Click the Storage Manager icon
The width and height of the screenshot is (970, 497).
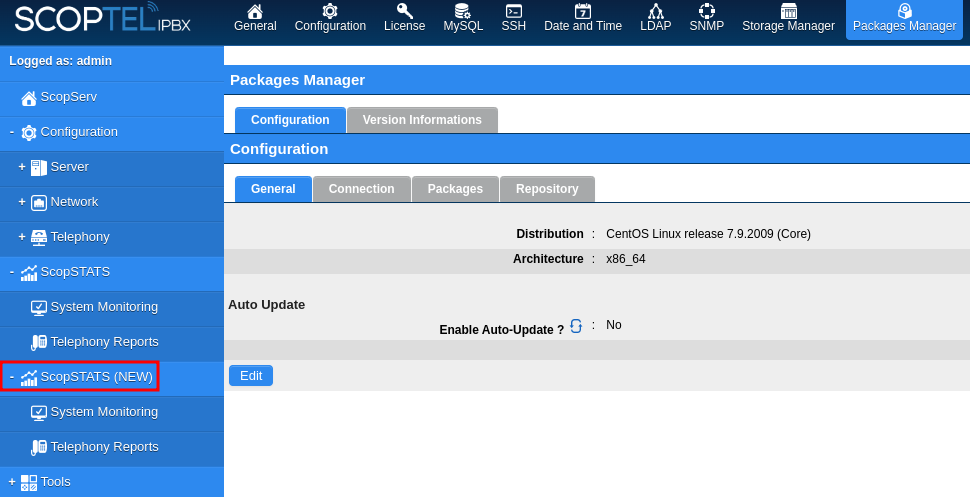789,11
